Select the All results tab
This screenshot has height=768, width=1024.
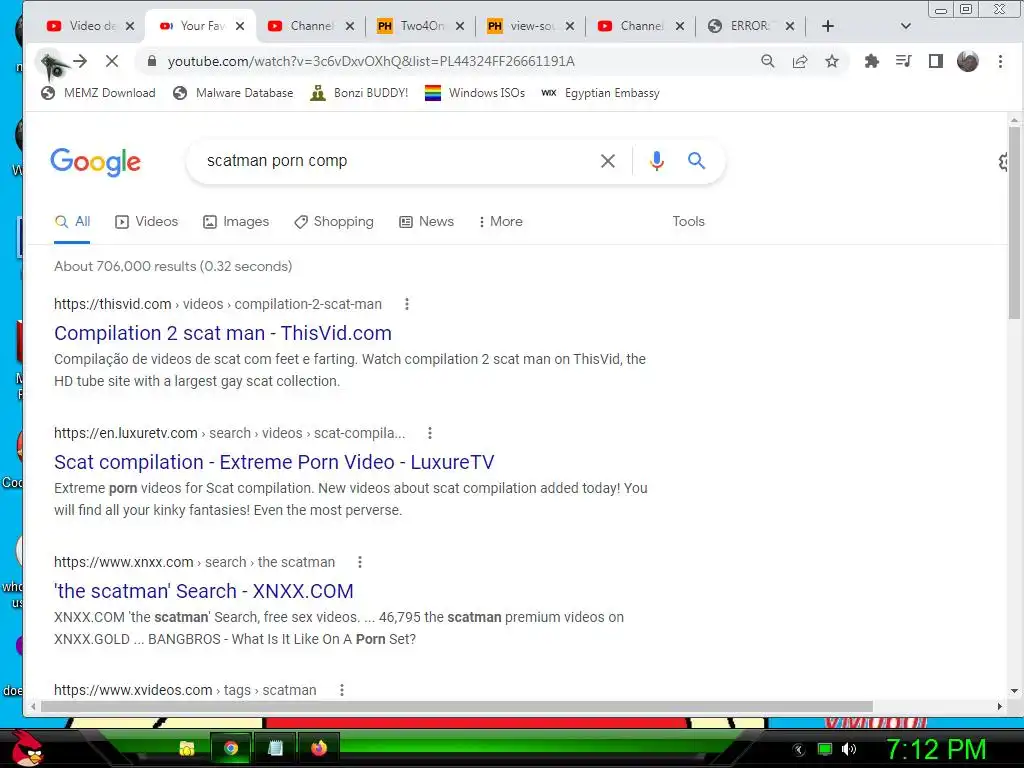(72, 222)
